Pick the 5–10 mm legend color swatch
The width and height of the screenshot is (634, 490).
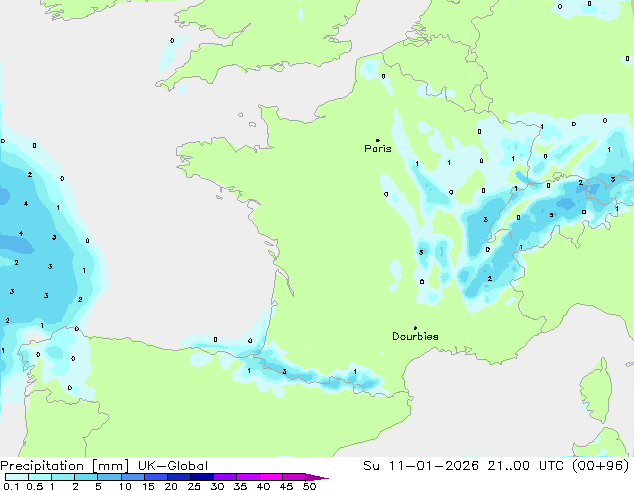pyautogui.click(x=109, y=477)
